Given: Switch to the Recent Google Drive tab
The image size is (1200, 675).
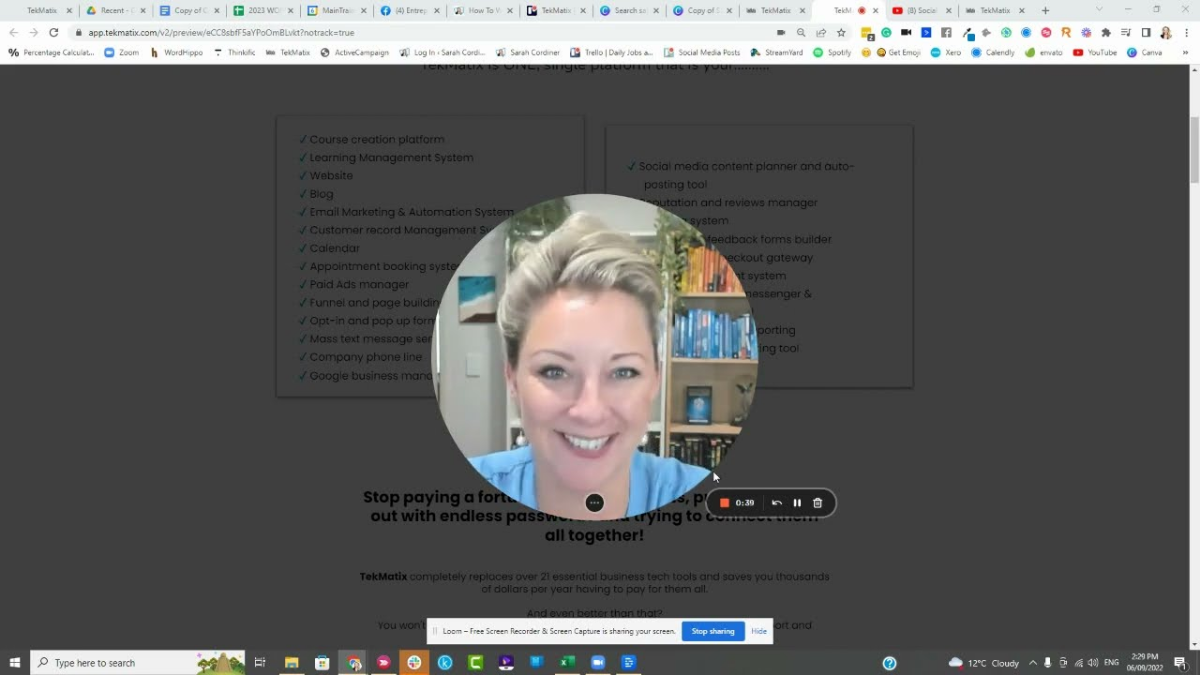Looking at the screenshot, I should 117,10.
